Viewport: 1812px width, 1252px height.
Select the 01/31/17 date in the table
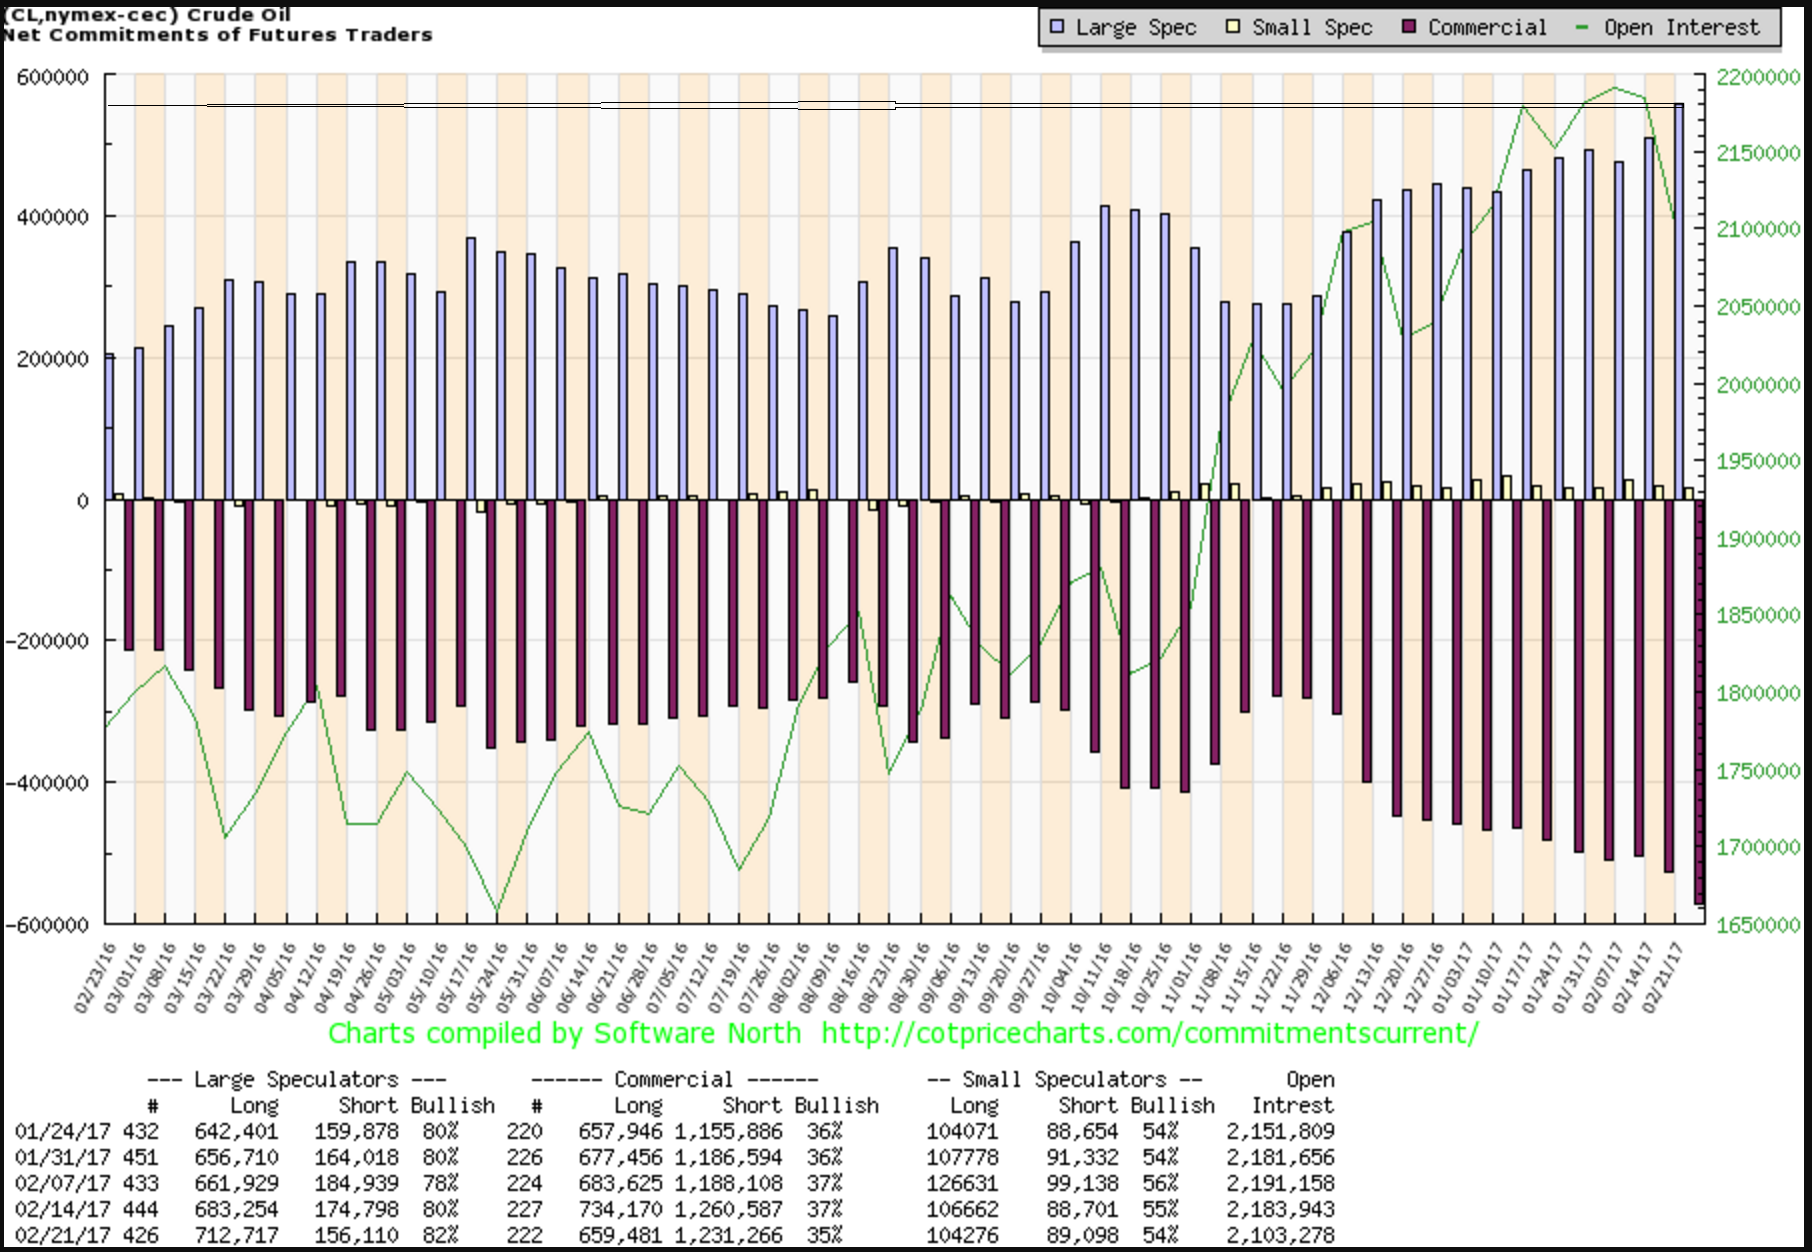(63, 1158)
